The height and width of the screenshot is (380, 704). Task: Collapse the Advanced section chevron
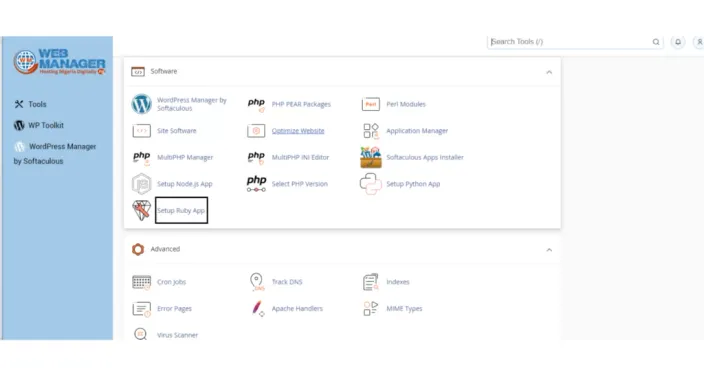pyautogui.click(x=549, y=250)
